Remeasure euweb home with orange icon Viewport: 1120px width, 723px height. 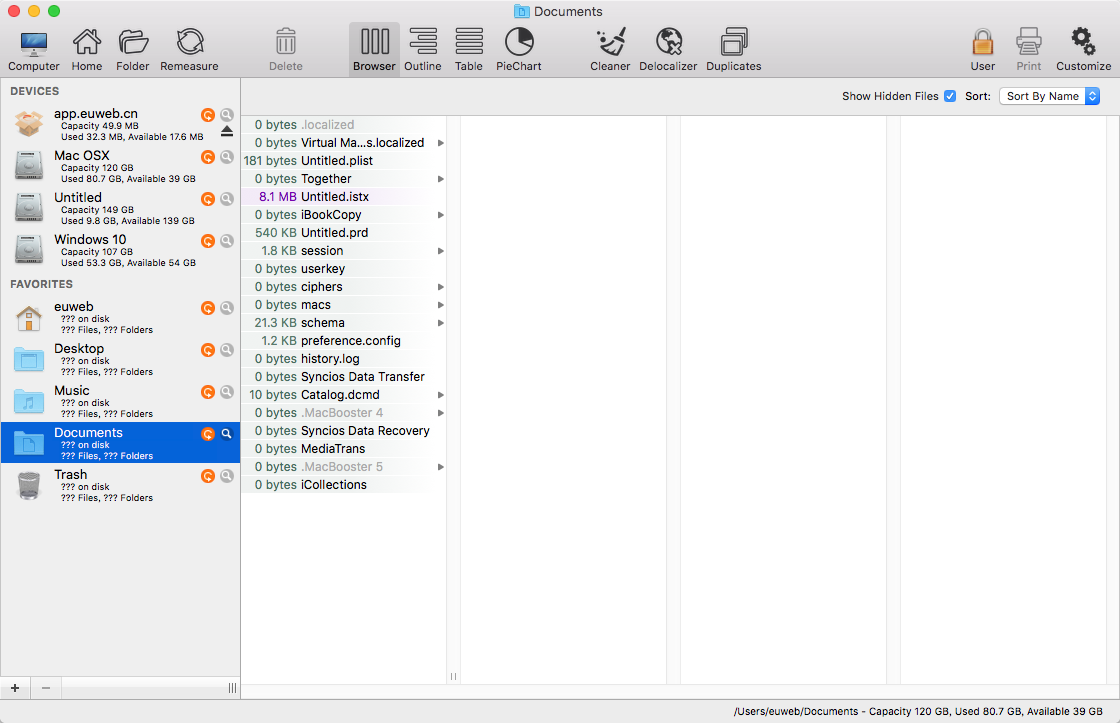[208, 308]
